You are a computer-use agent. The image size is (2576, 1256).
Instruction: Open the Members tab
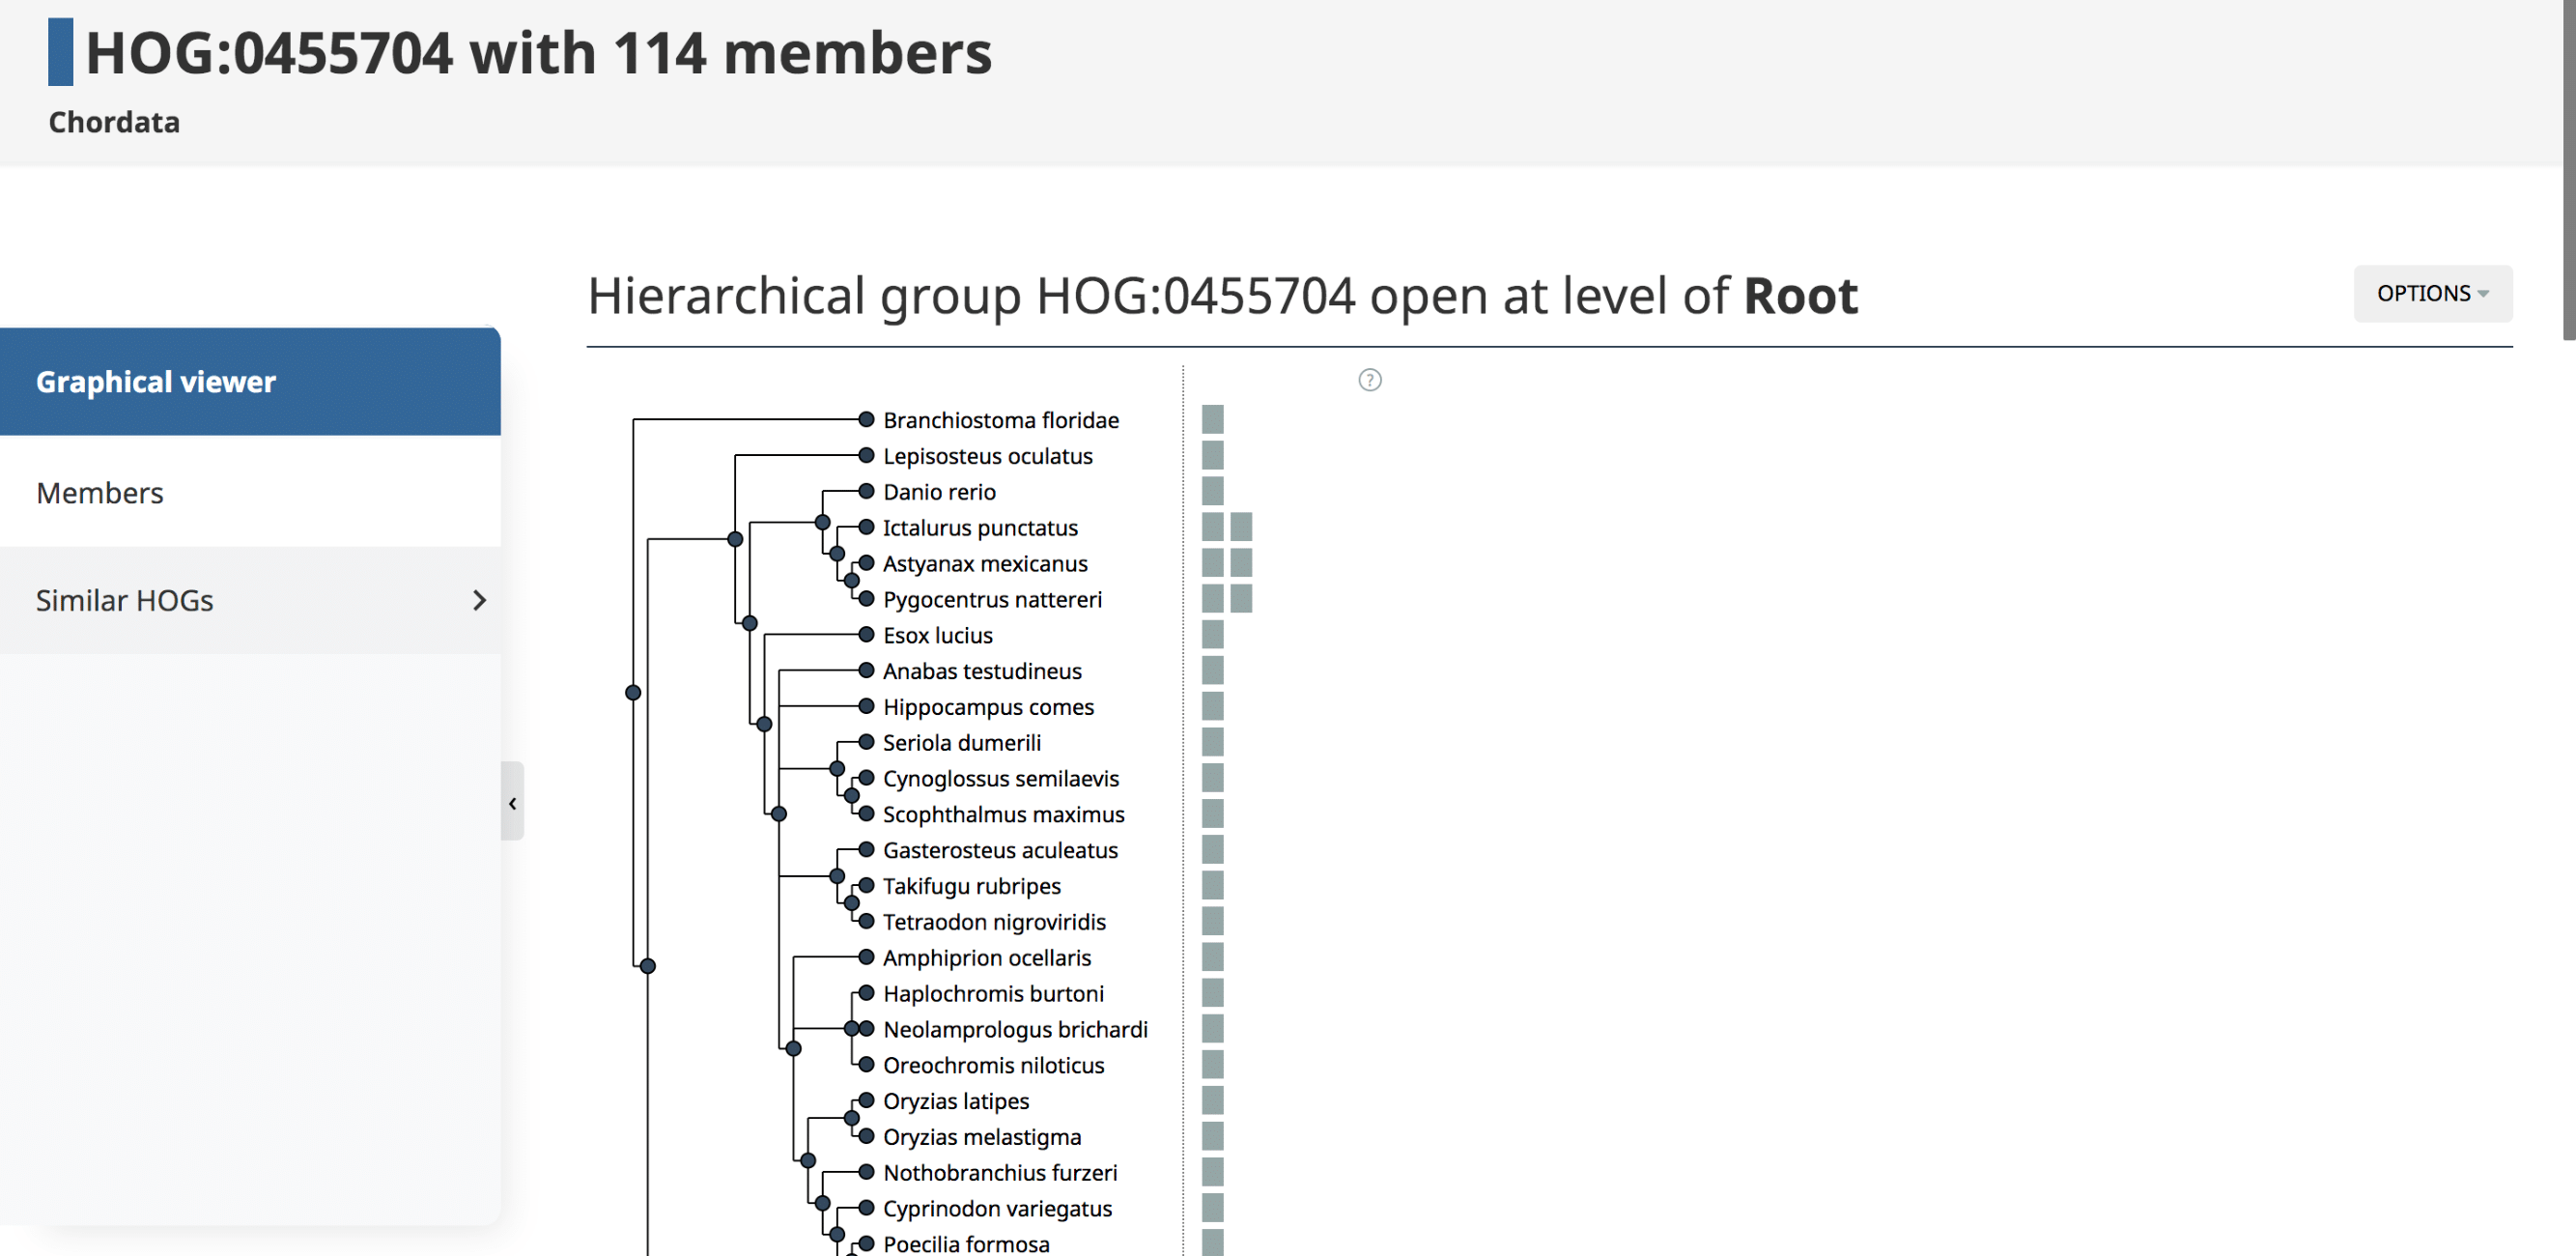click(250, 493)
